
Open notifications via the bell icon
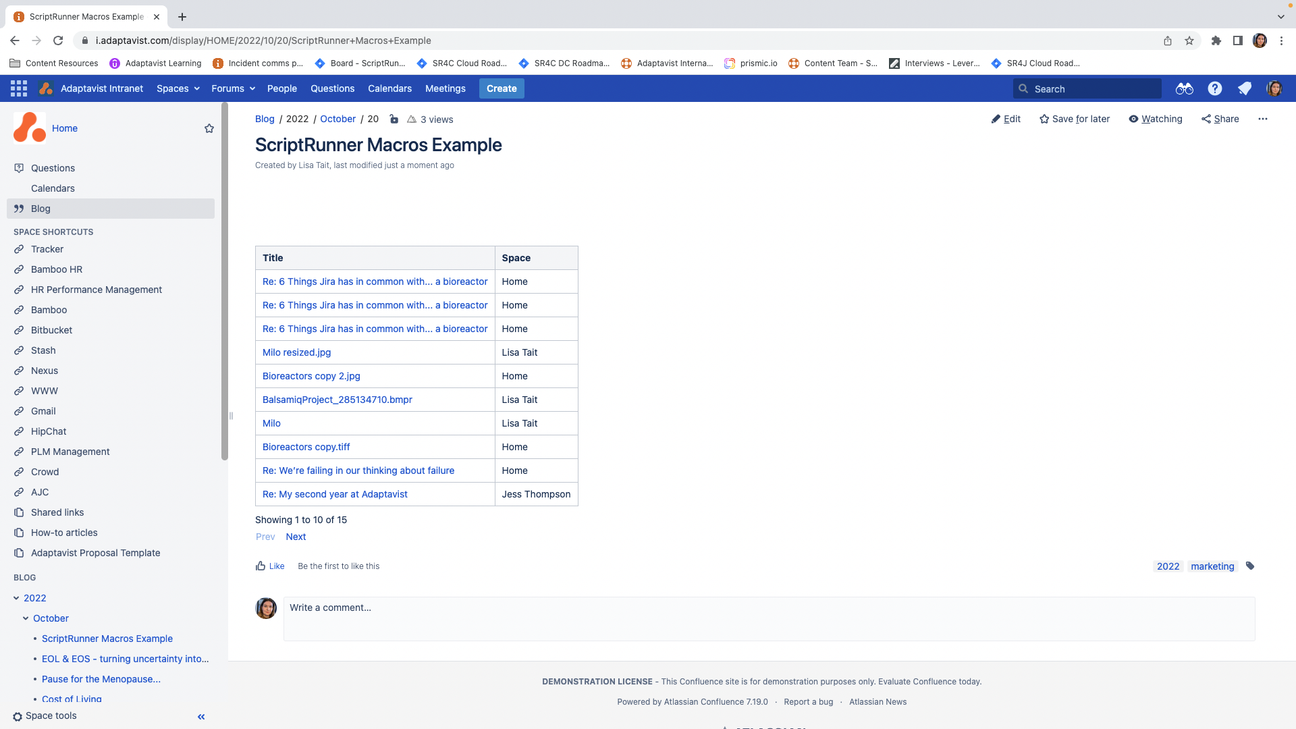point(1244,88)
